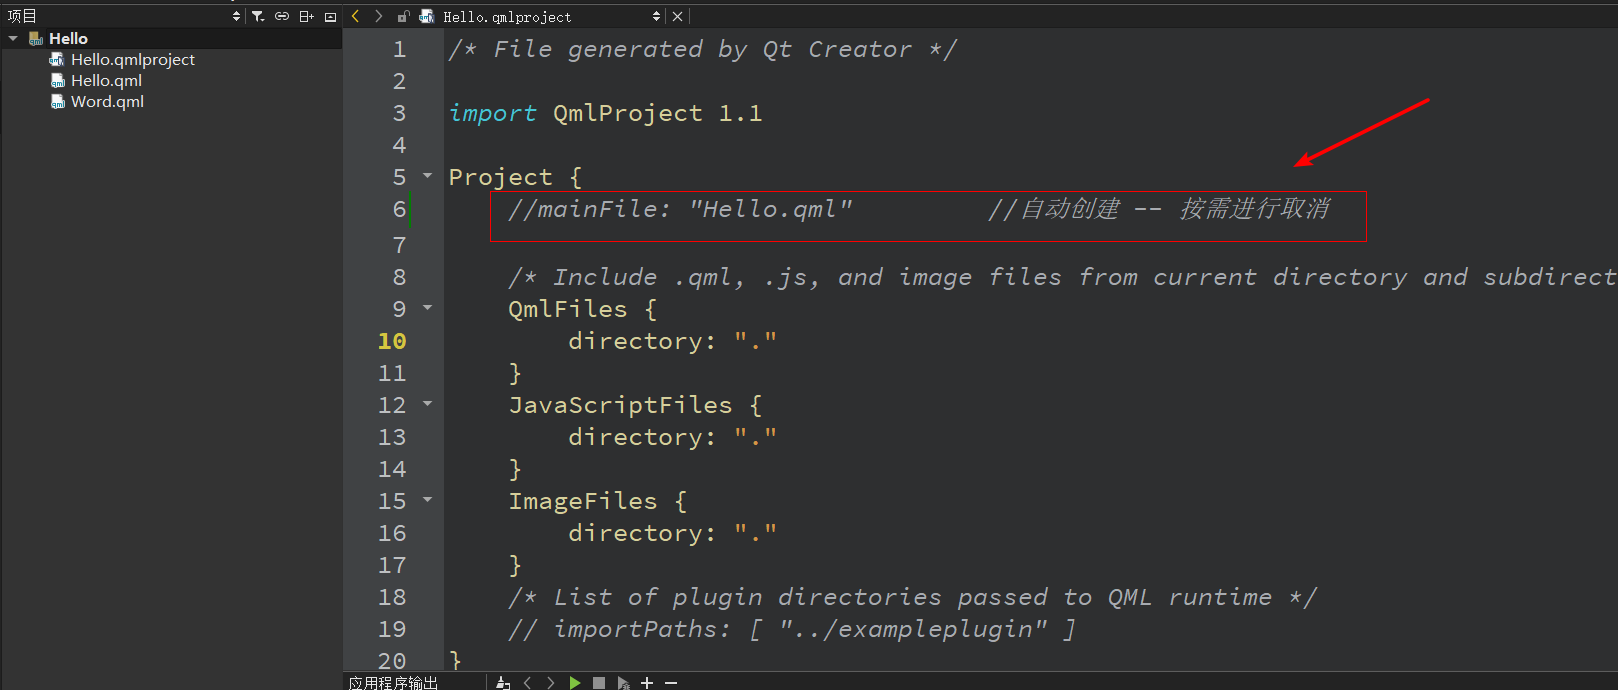The width and height of the screenshot is (1618, 690).
Task: Open Hello.qmlproject in the project tree
Action: 133,59
